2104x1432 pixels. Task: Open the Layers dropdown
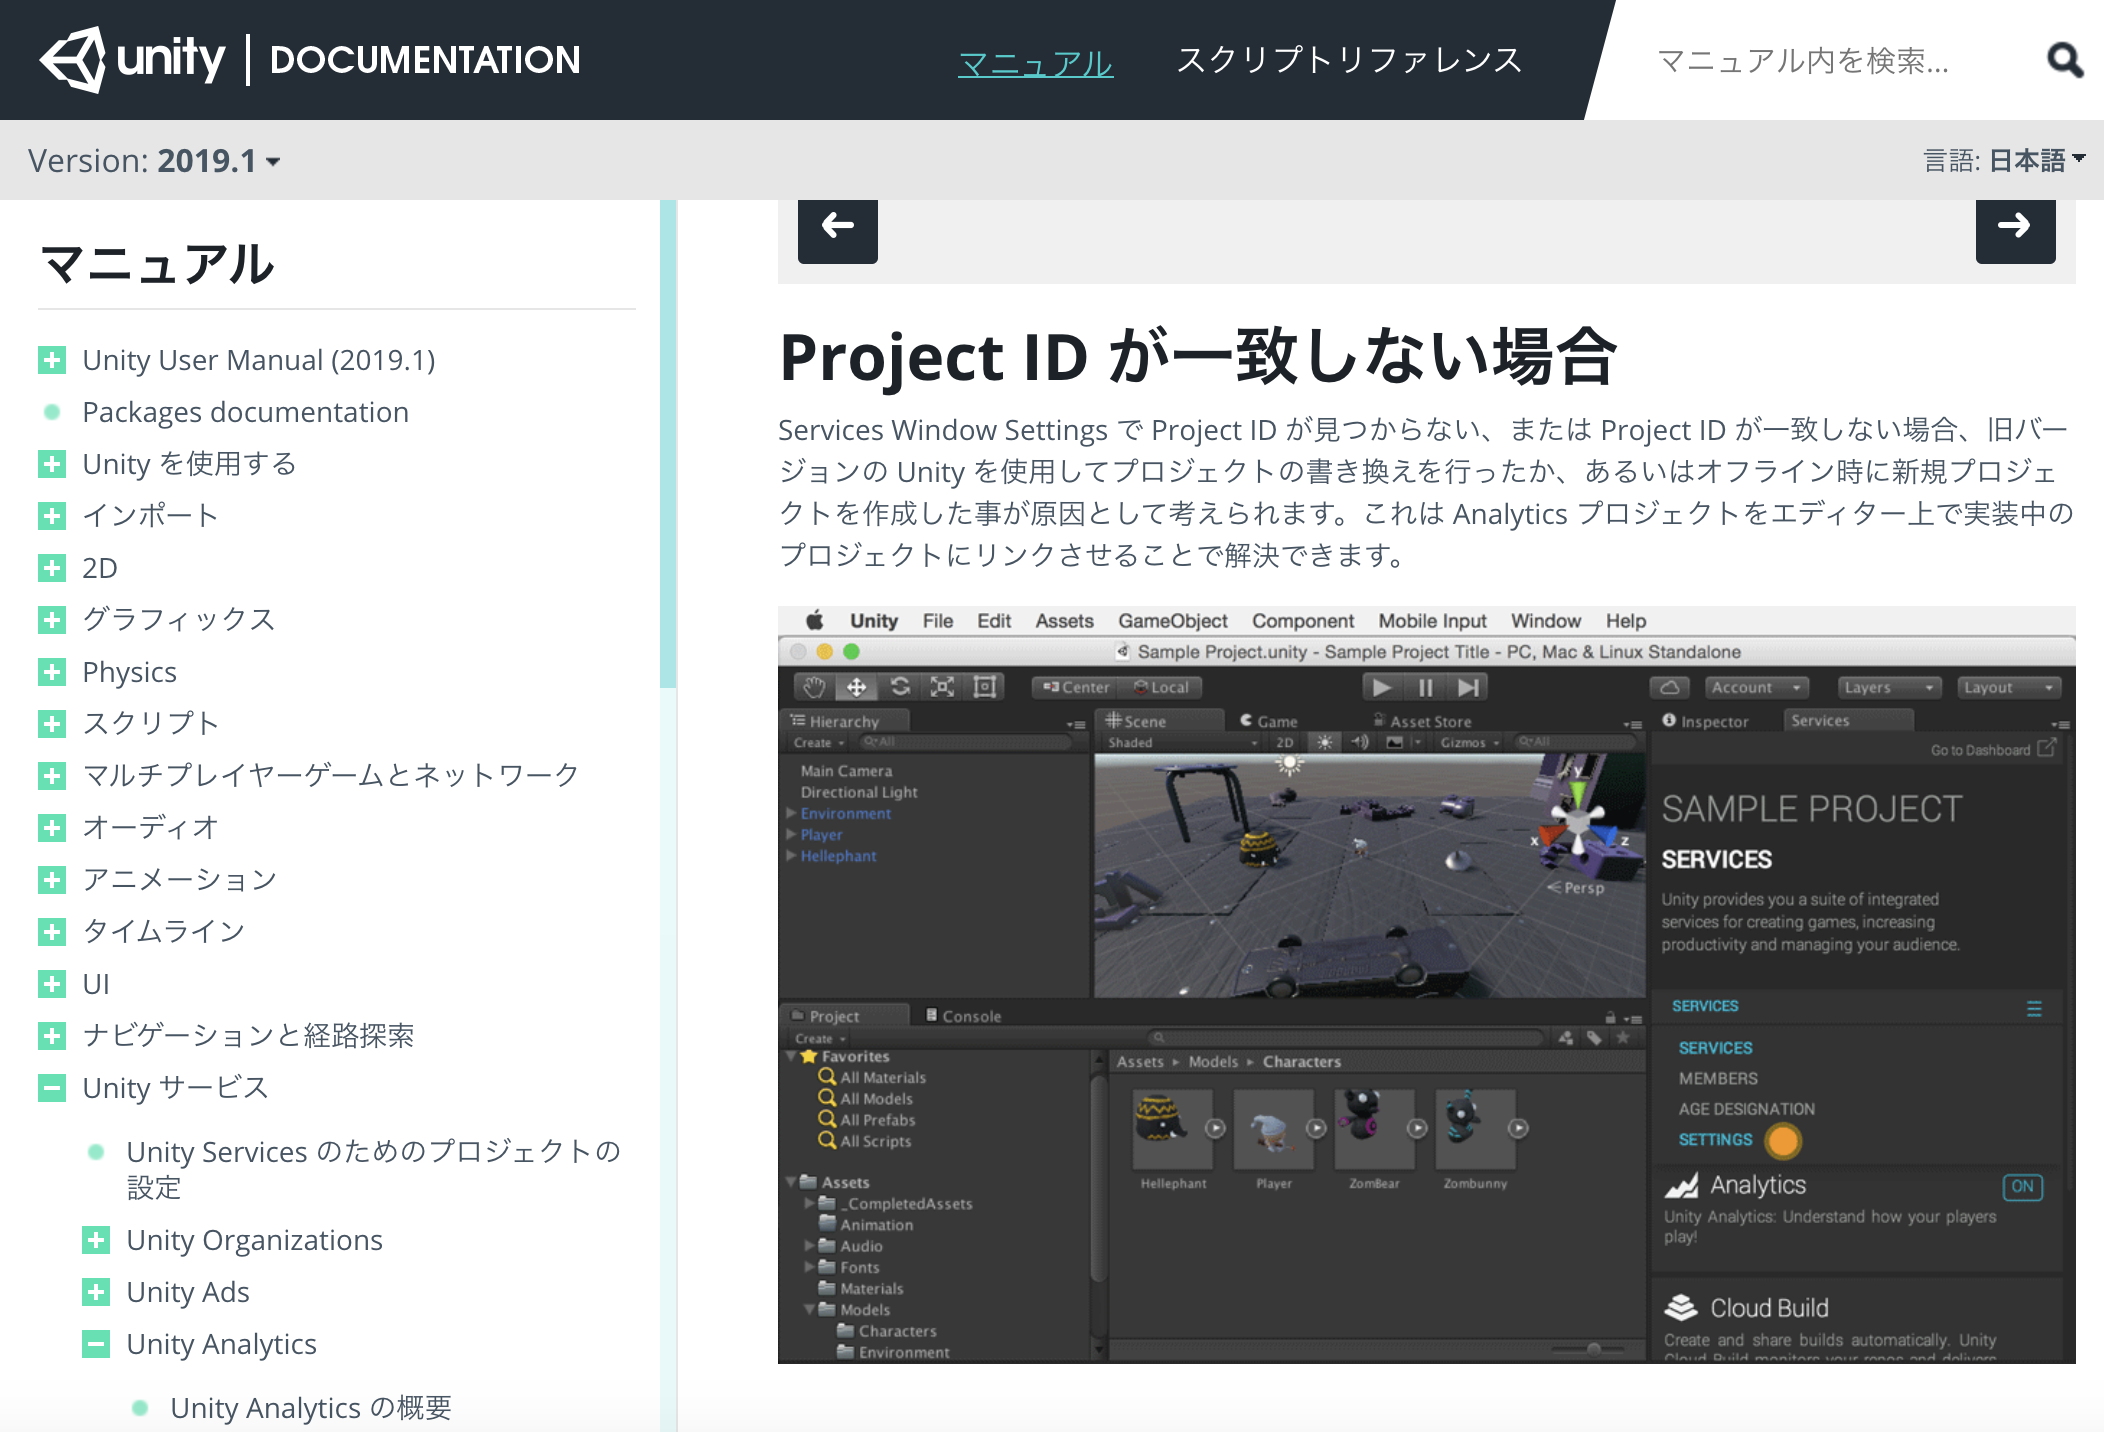tap(1889, 687)
